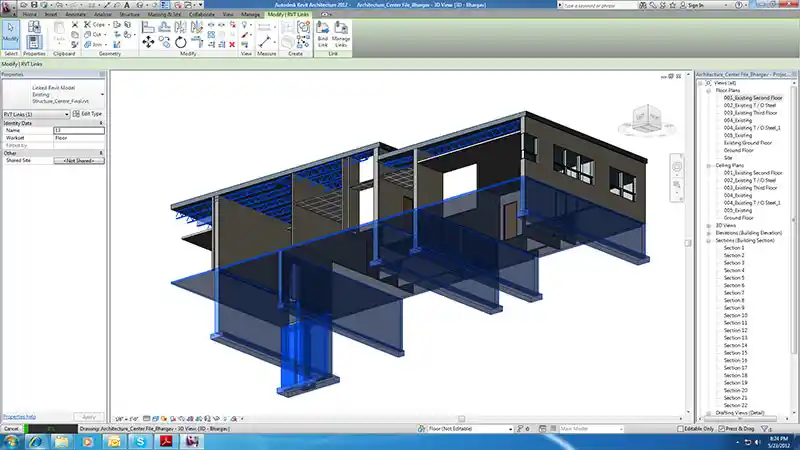800x450 pixels.
Task: Toggle the Press & Drag checkbox
Action: 721,429
